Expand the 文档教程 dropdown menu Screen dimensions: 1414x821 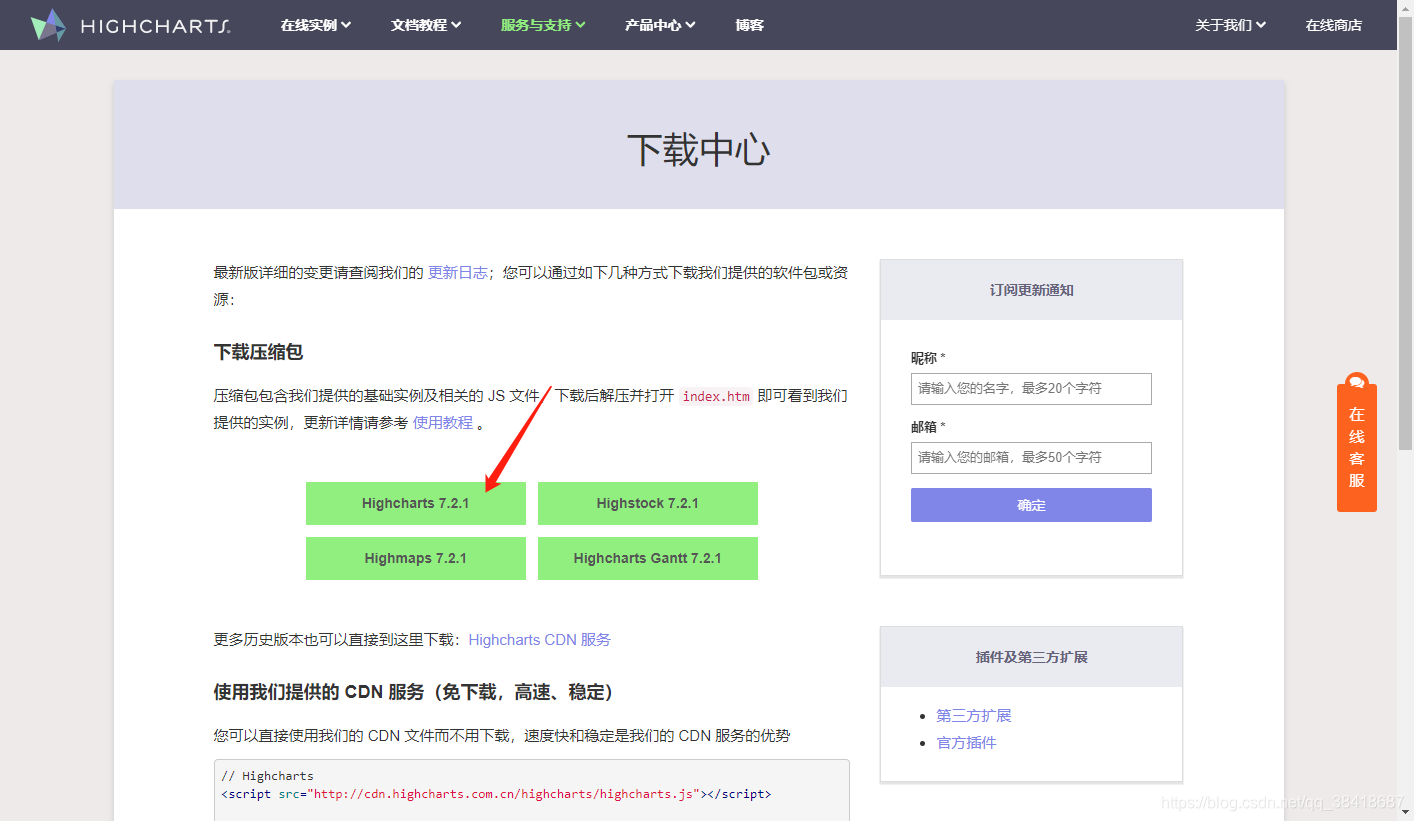click(426, 25)
